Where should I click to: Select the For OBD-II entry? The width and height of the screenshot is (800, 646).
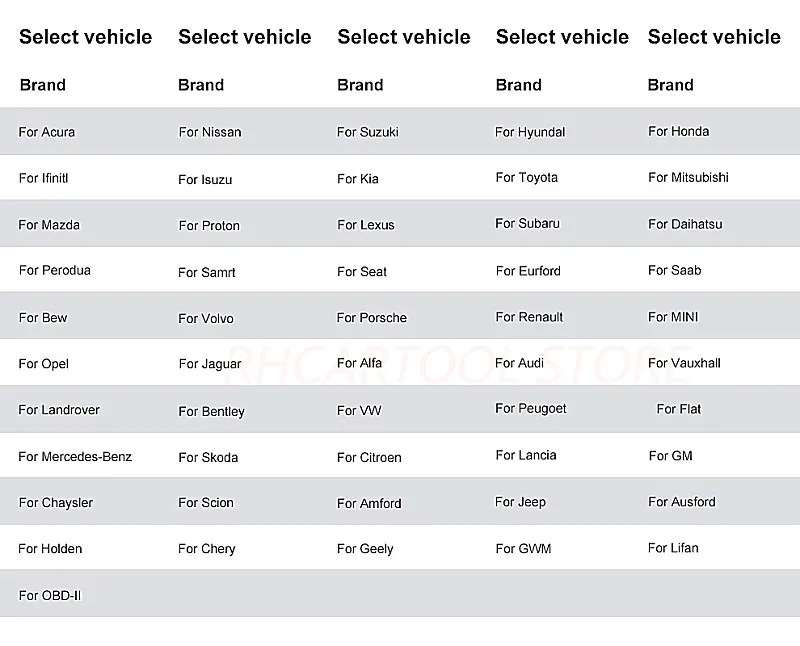50,596
